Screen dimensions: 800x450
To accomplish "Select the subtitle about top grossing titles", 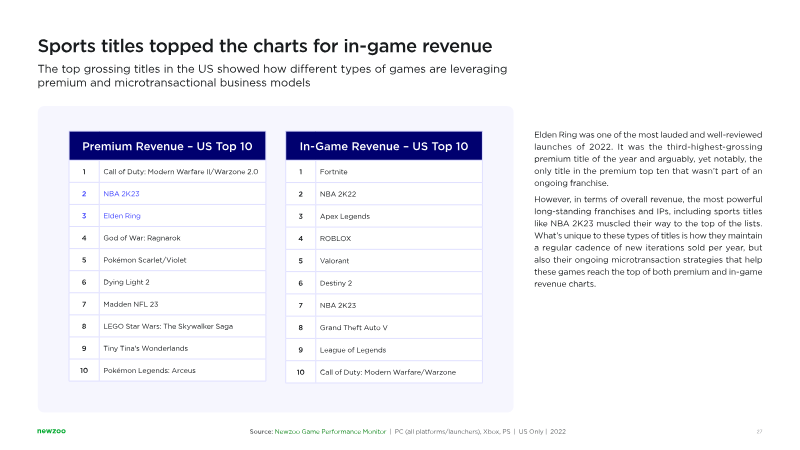I will click(272, 75).
